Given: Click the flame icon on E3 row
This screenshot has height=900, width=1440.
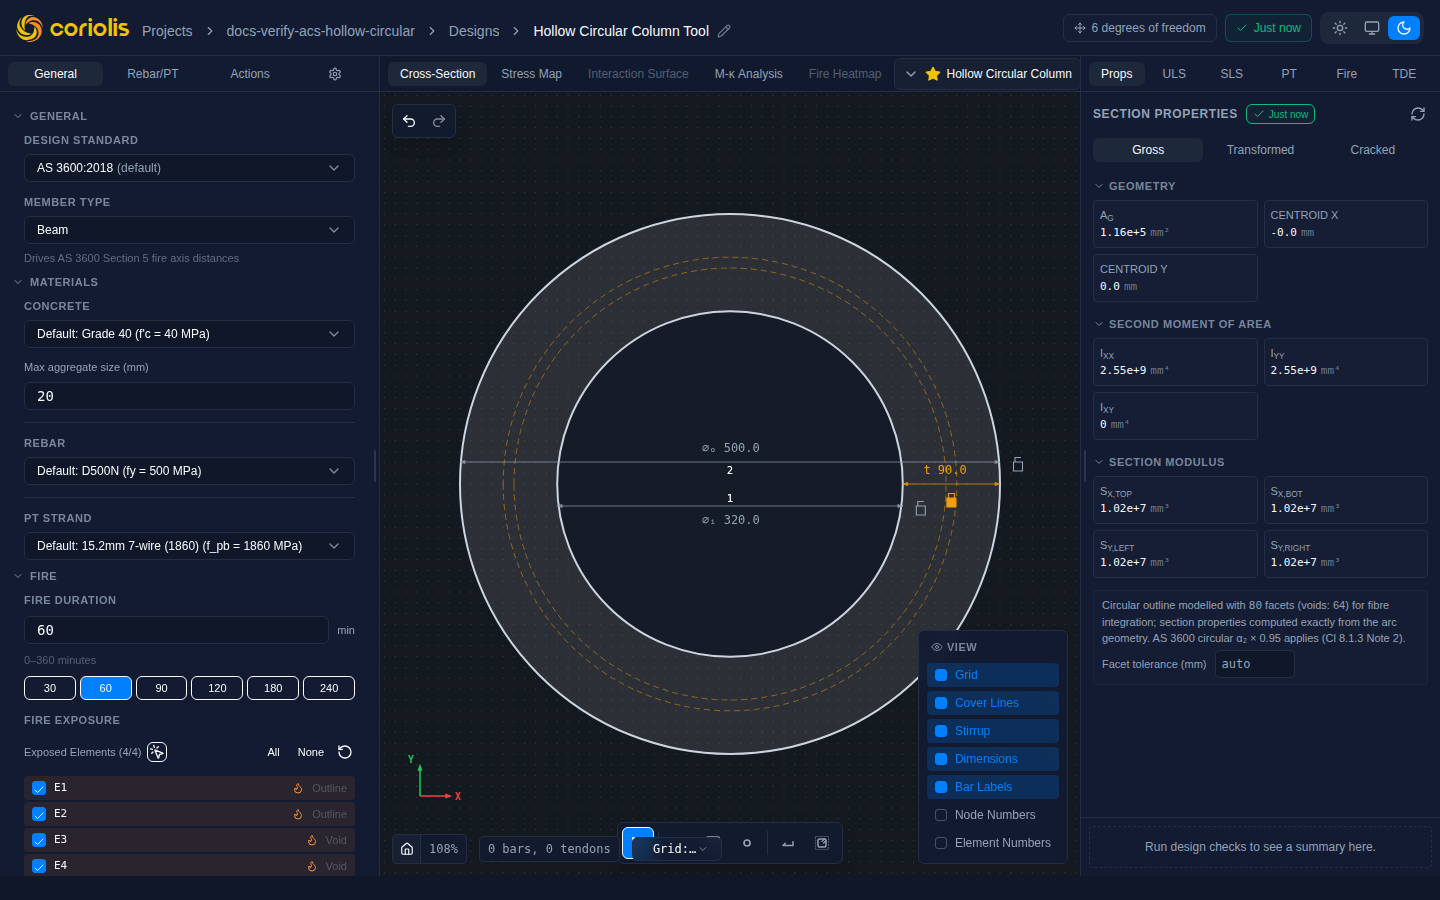Looking at the screenshot, I should coord(312,840).
